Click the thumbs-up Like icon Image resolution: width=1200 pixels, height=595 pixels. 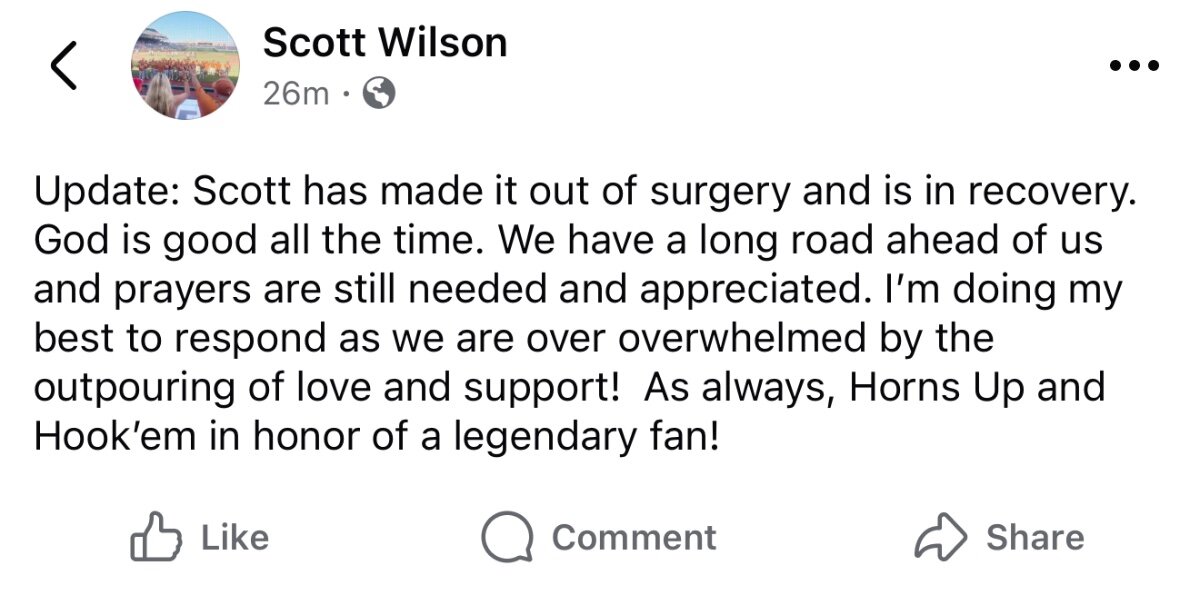coord(156,538)
